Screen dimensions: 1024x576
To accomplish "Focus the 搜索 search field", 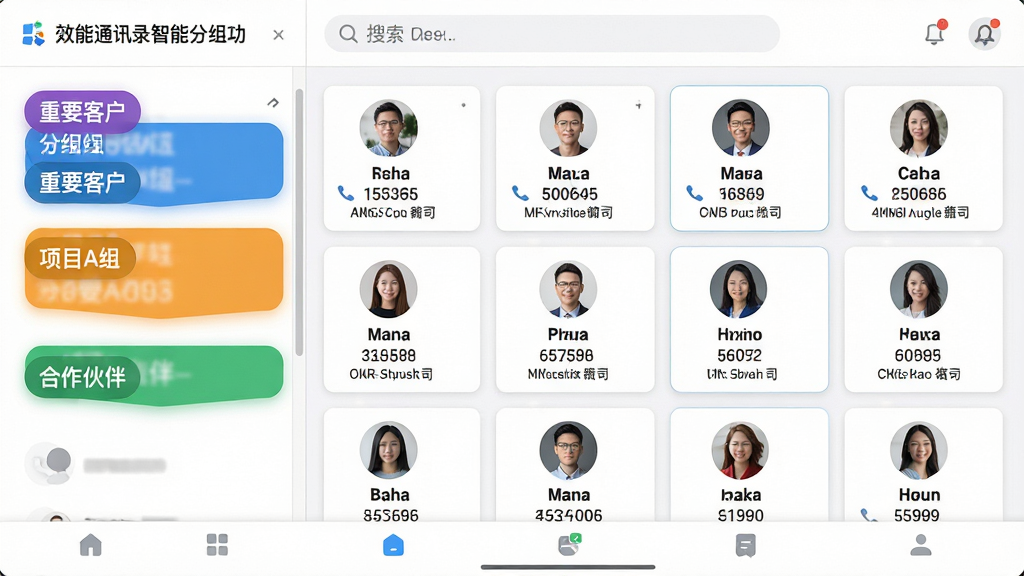I will 552,34.
